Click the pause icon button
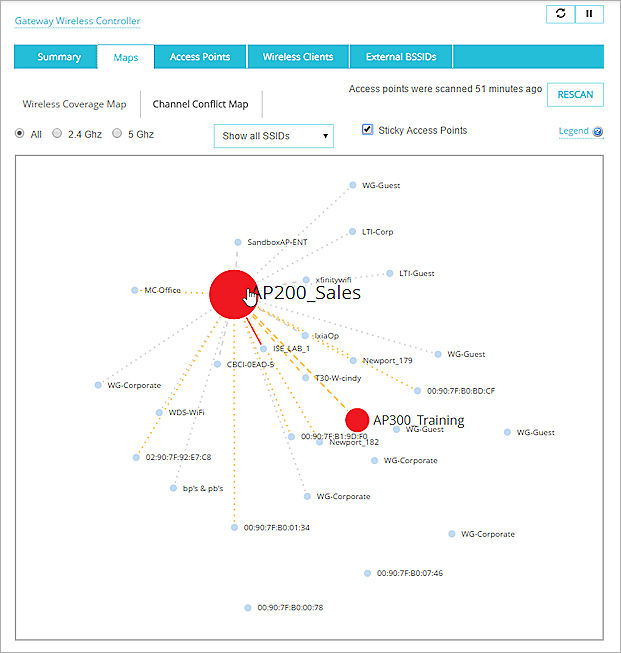621x653 pixels. (x=589, y=14)
